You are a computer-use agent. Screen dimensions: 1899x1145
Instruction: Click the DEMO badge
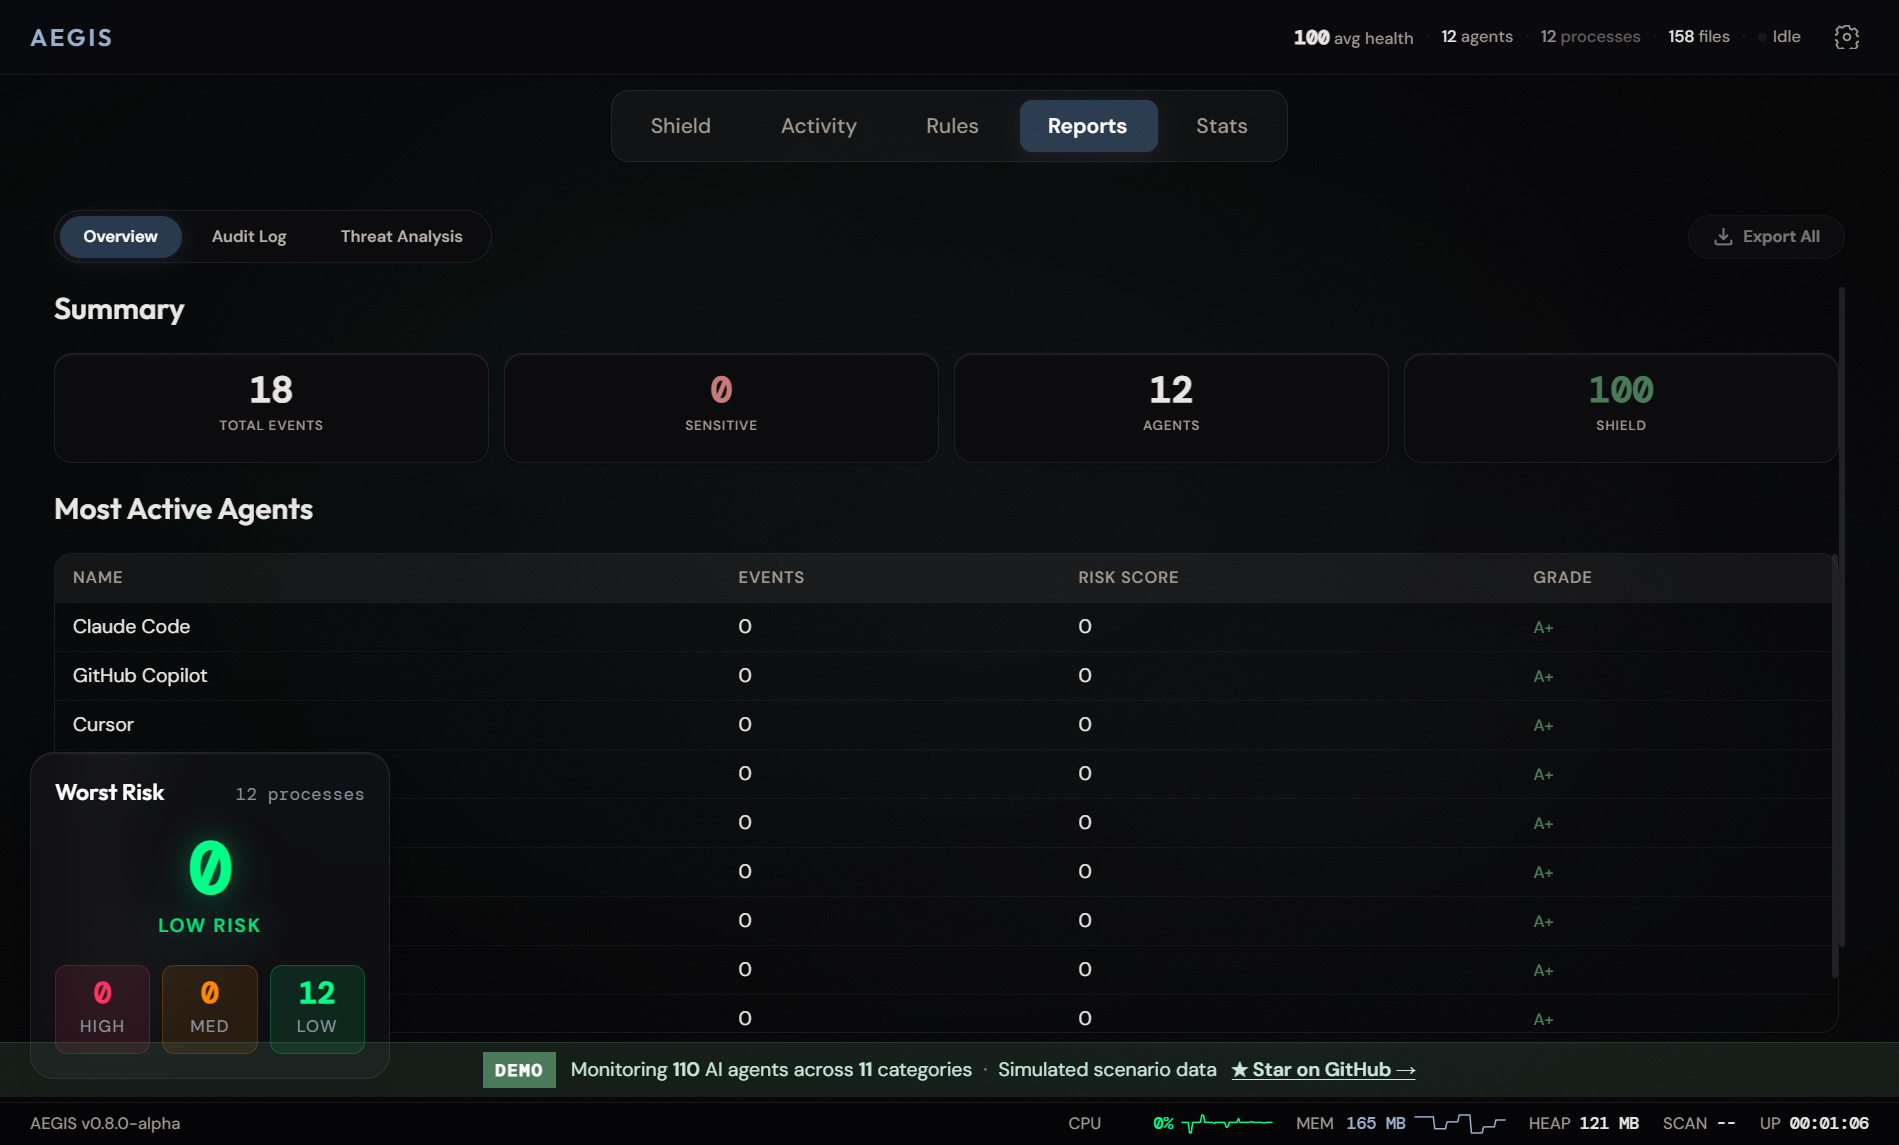click(x=518, y=1070)
